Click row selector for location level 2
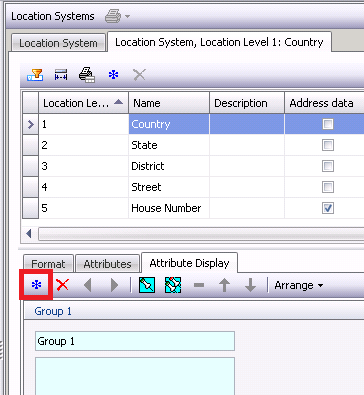Screen dimensions: 364x395 (x=30, y=145)
